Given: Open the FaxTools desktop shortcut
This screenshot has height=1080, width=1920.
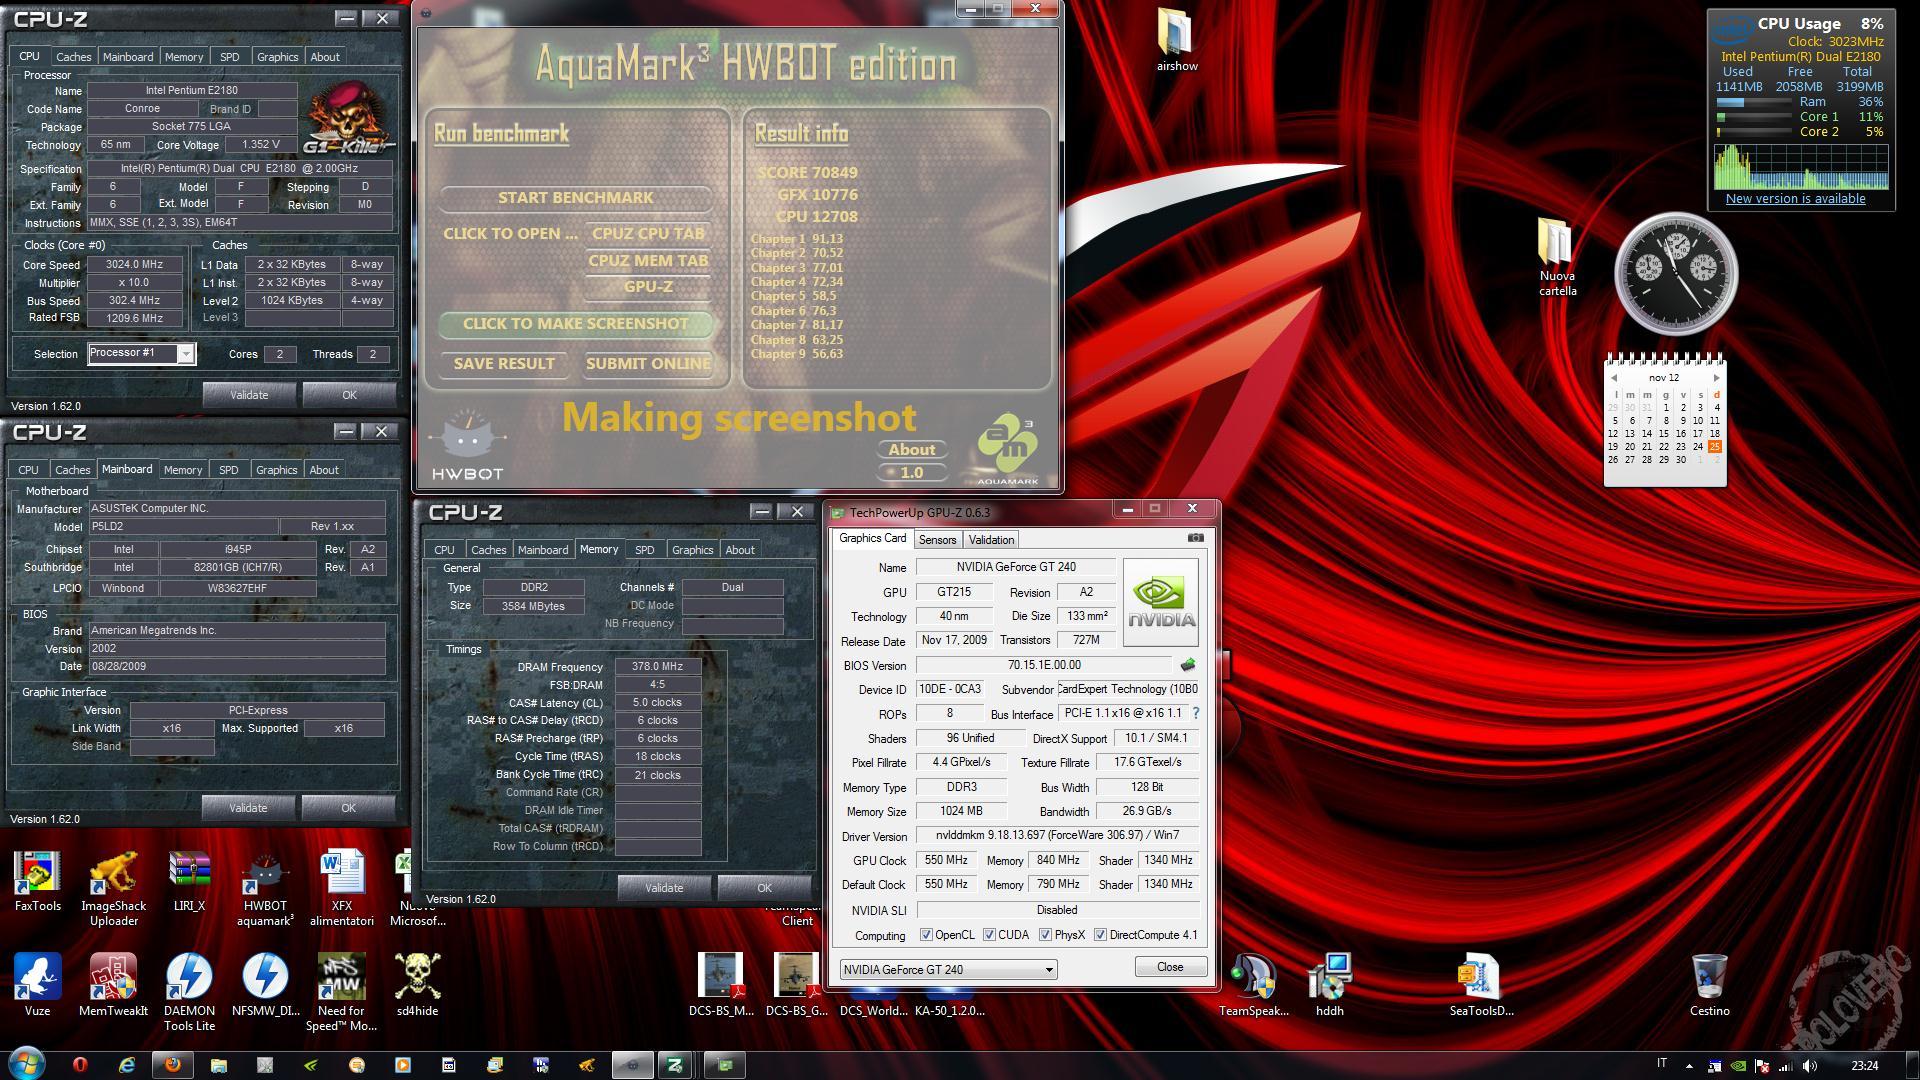Looking at the screenshot, I should coord(38,882).
